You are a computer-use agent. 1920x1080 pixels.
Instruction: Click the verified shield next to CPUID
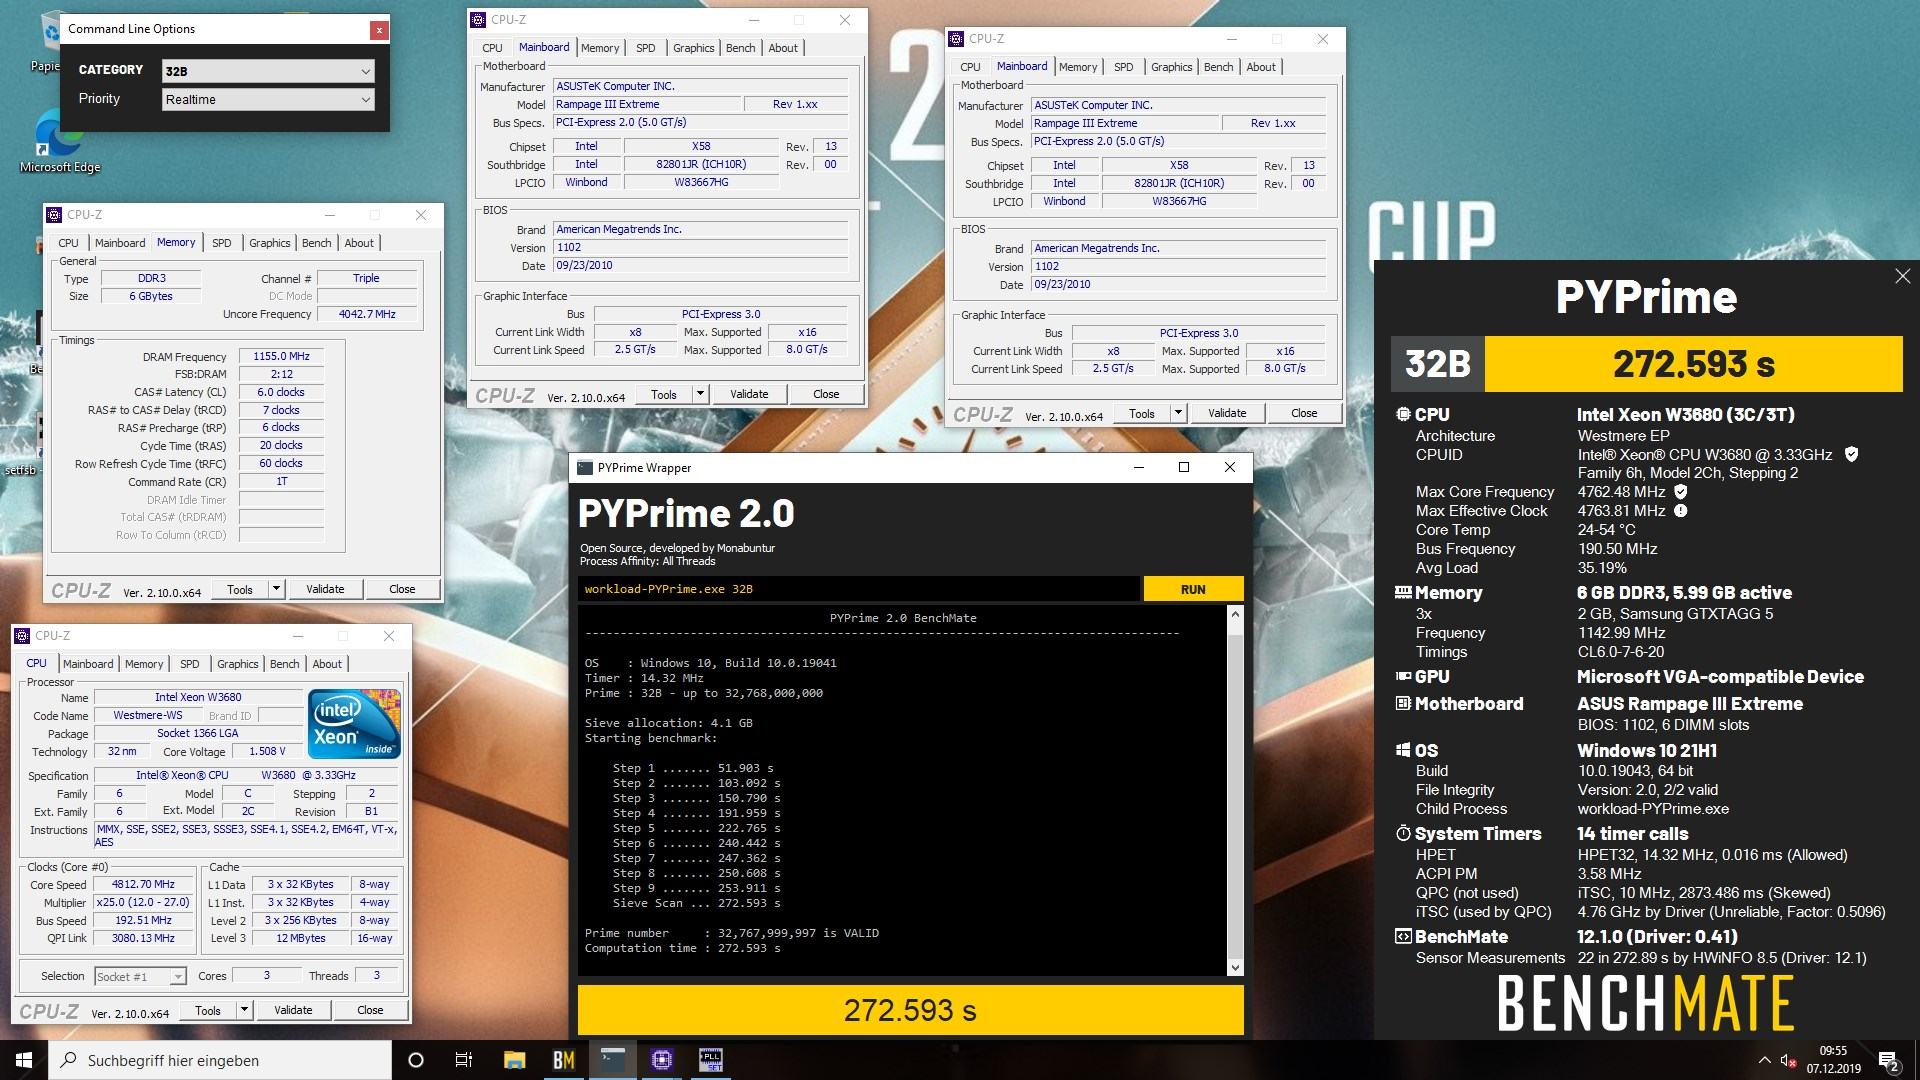[1851, 454]
